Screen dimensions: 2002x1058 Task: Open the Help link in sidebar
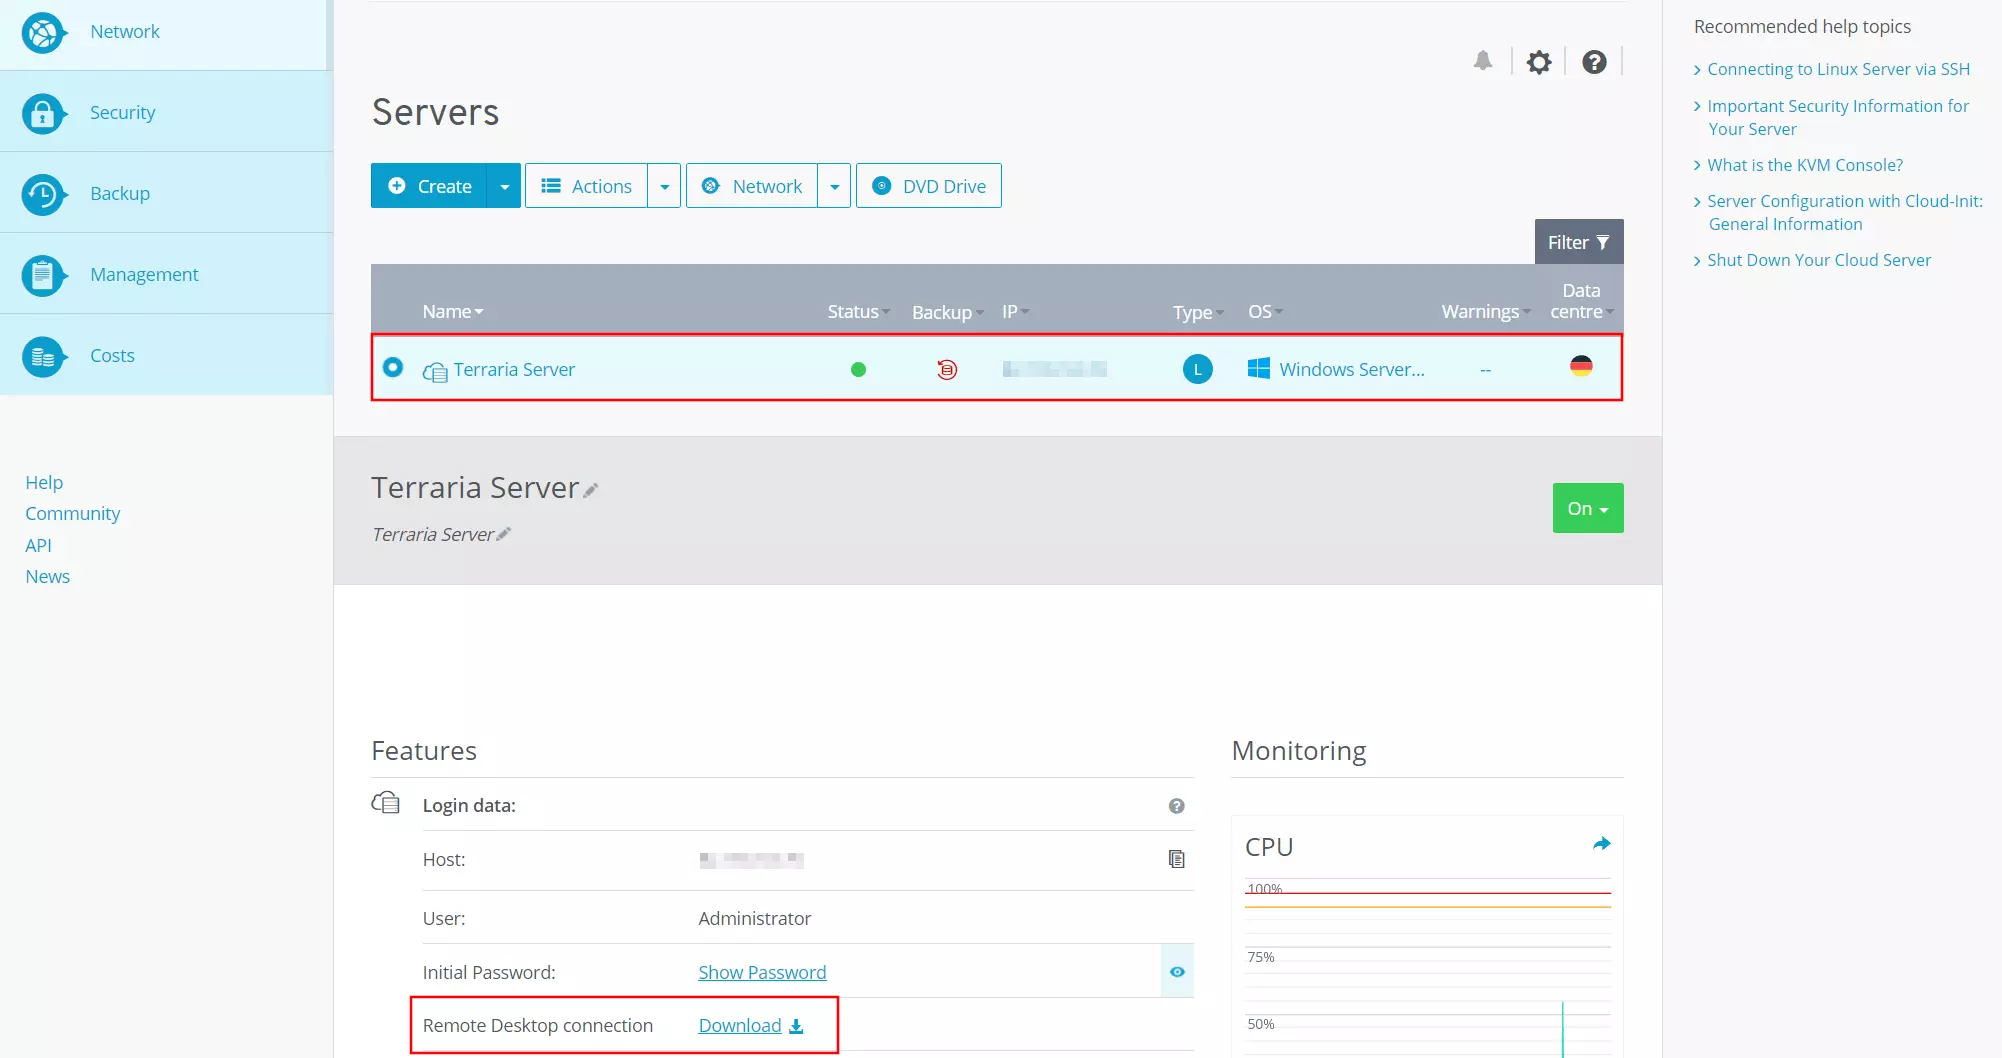point(44,482)
